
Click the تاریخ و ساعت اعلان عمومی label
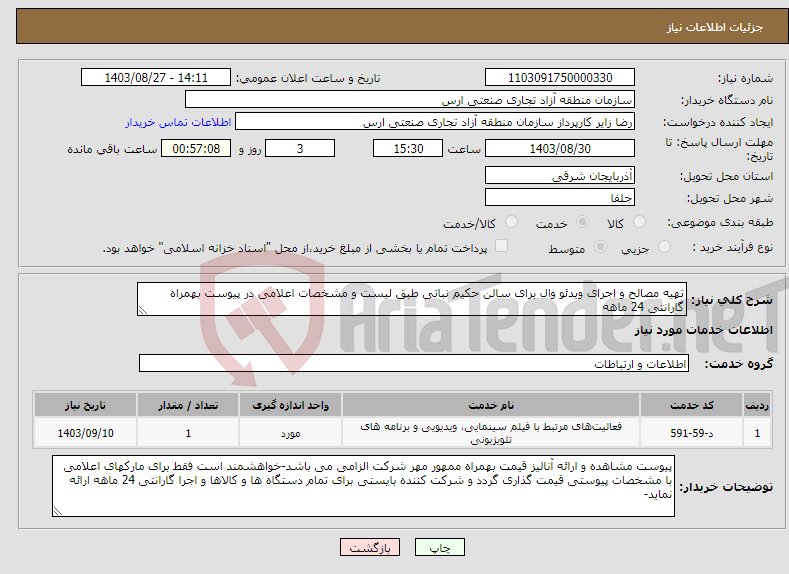[308, 78]
